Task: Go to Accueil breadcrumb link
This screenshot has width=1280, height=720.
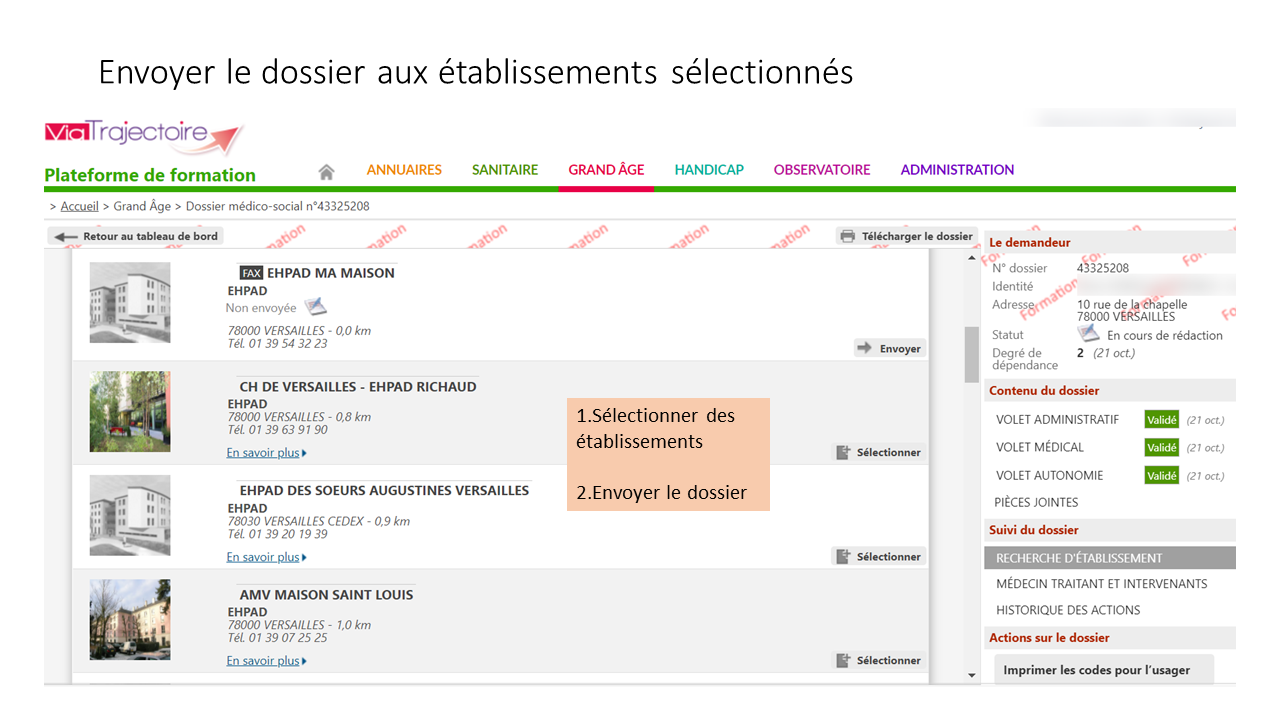Action: pos(79,206)
